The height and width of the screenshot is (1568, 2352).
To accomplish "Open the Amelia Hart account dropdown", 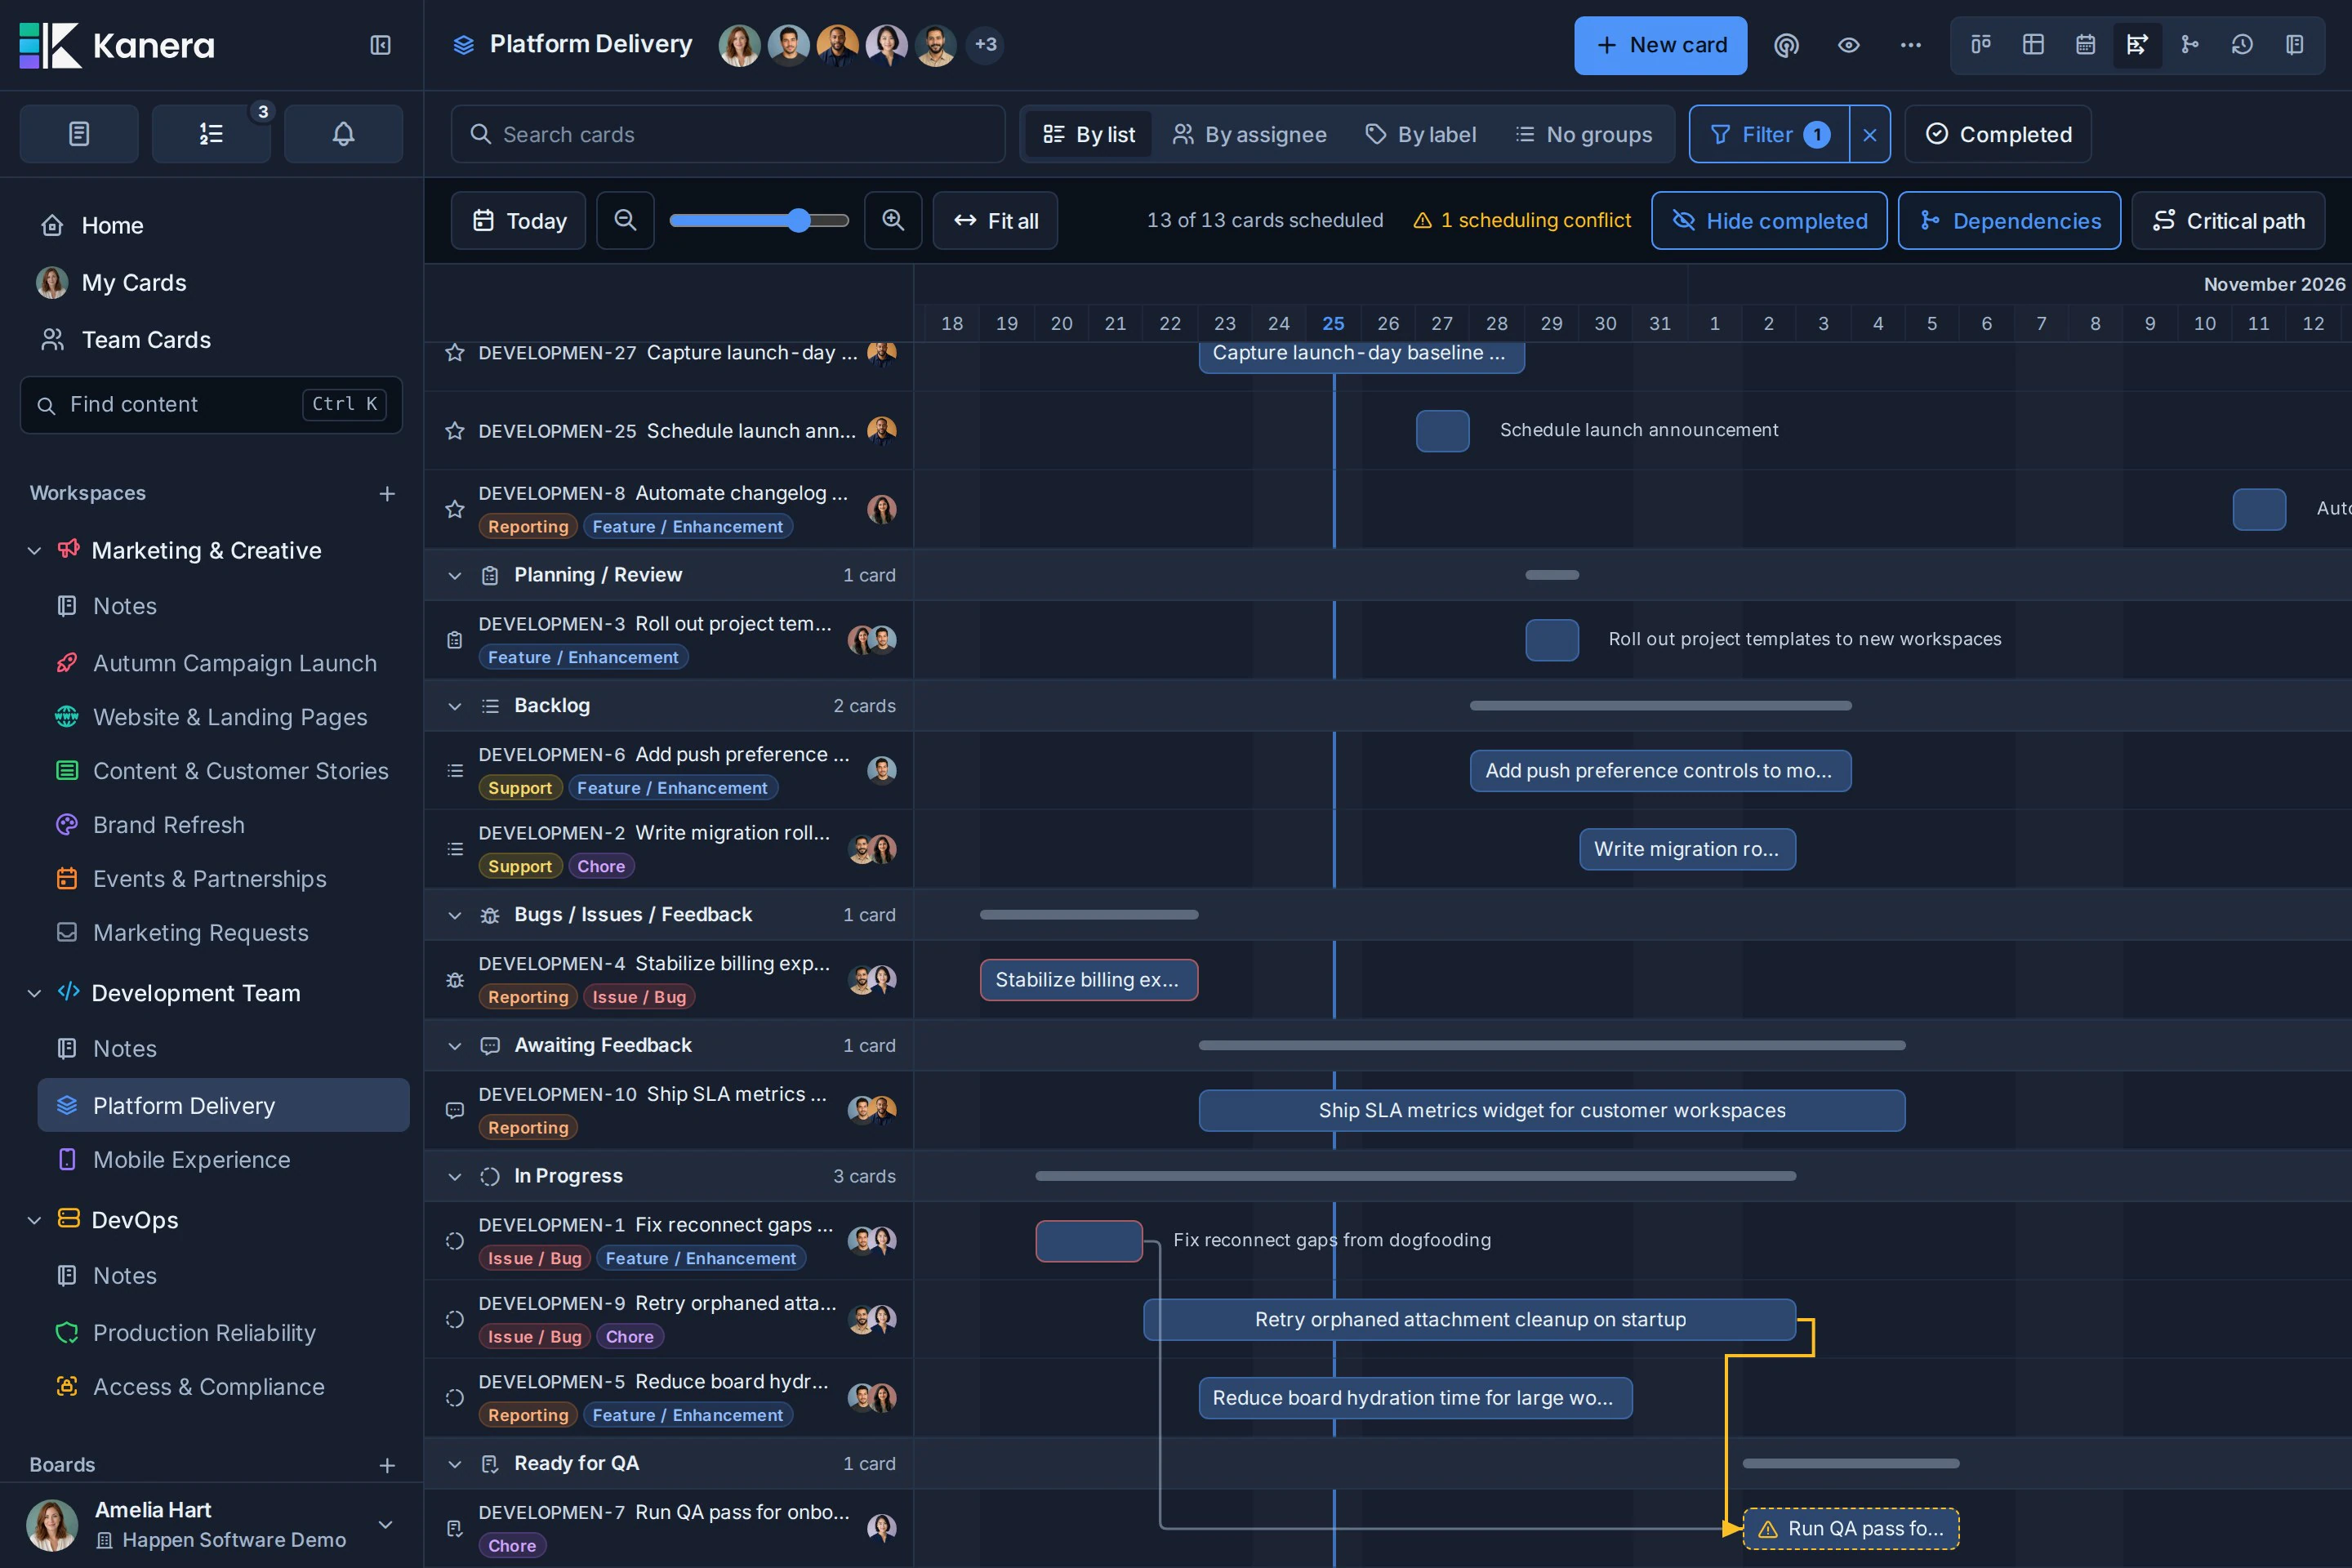I will [x=385, y=1525].
